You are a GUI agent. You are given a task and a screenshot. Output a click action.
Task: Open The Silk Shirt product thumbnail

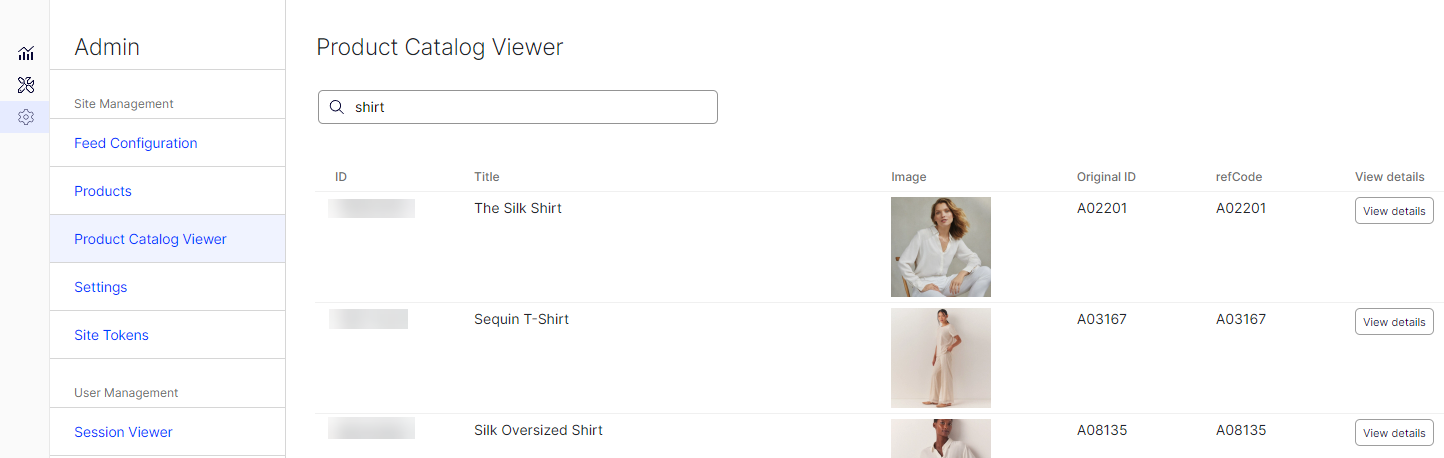coord(941,247)
